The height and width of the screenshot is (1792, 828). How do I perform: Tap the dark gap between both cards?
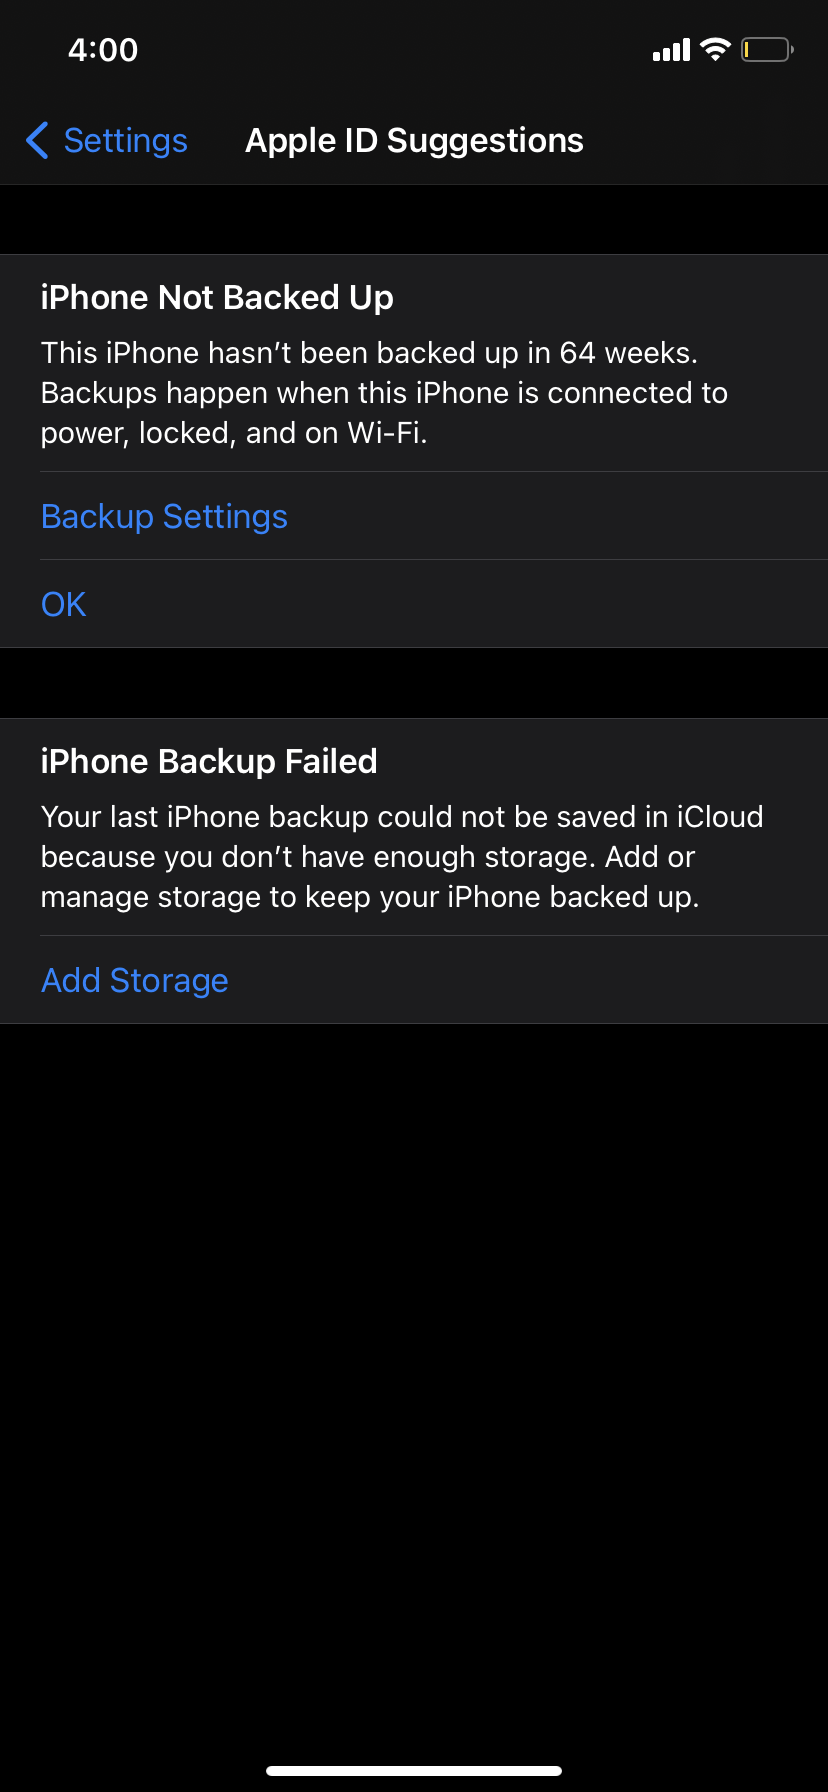coord(414,683)
